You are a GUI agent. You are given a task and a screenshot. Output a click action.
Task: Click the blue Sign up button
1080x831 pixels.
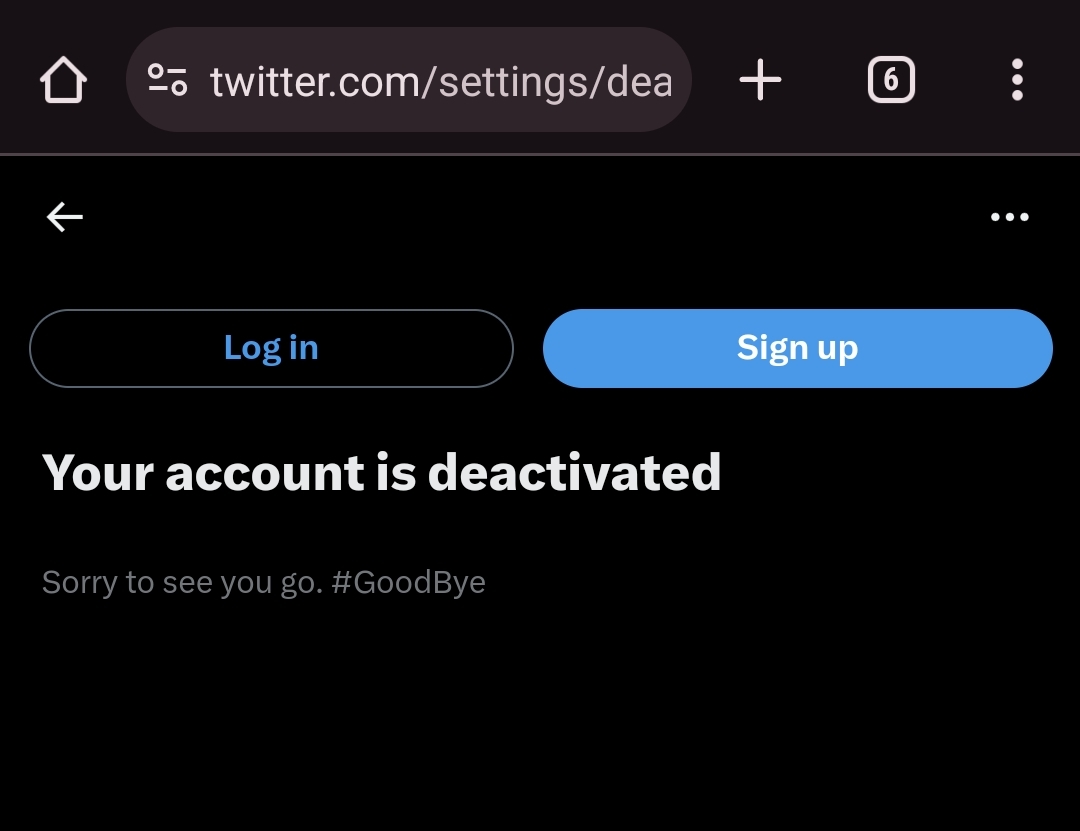797,348
